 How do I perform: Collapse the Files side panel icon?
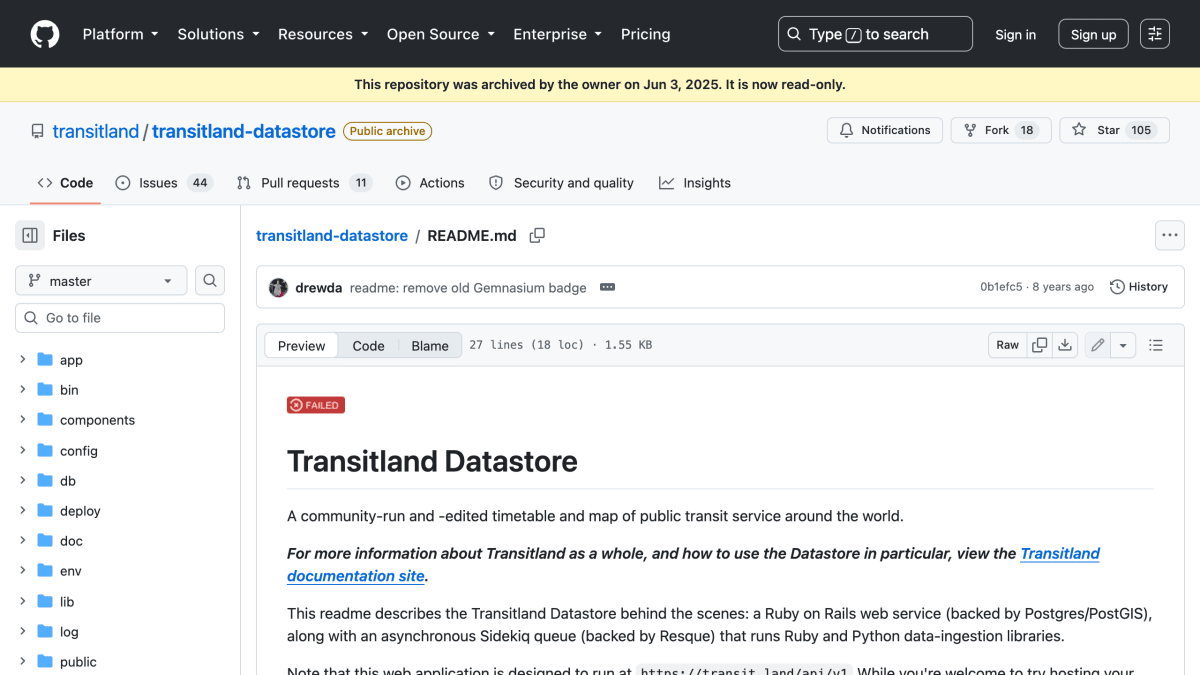(30, 236)
